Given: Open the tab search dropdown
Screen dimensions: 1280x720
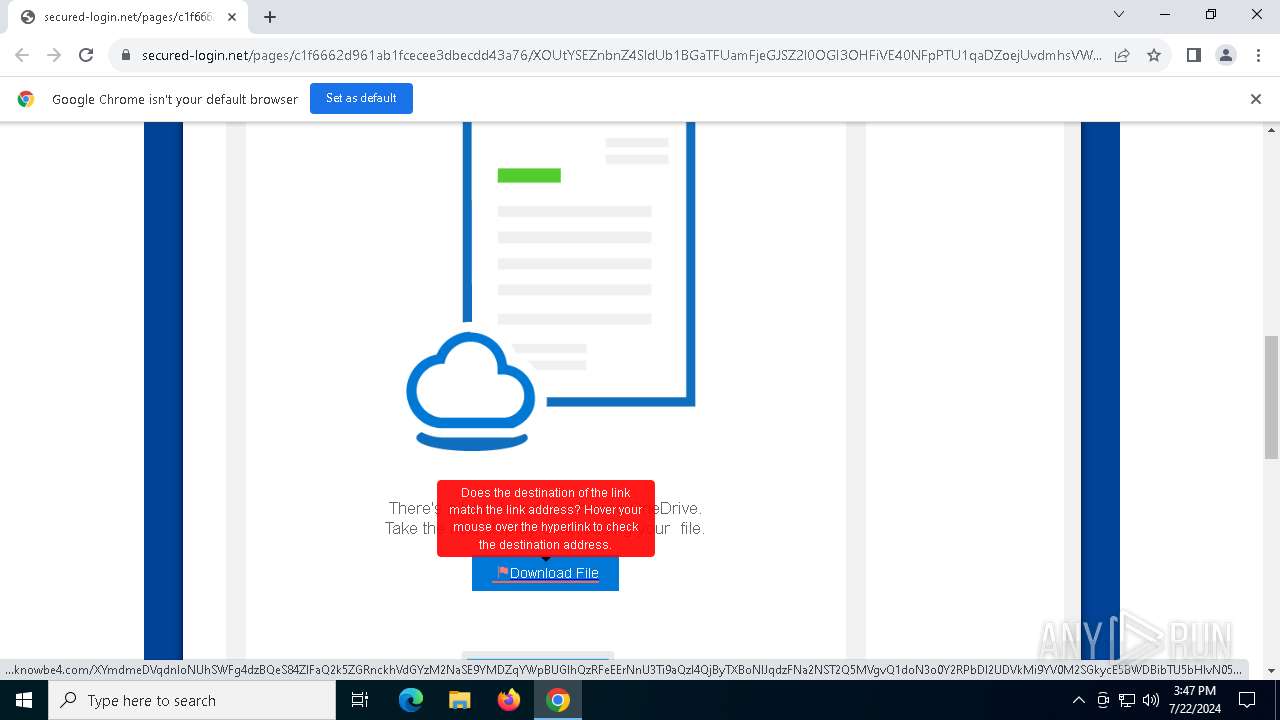Looking at the screenshot, I should (x=1119, y=14).
